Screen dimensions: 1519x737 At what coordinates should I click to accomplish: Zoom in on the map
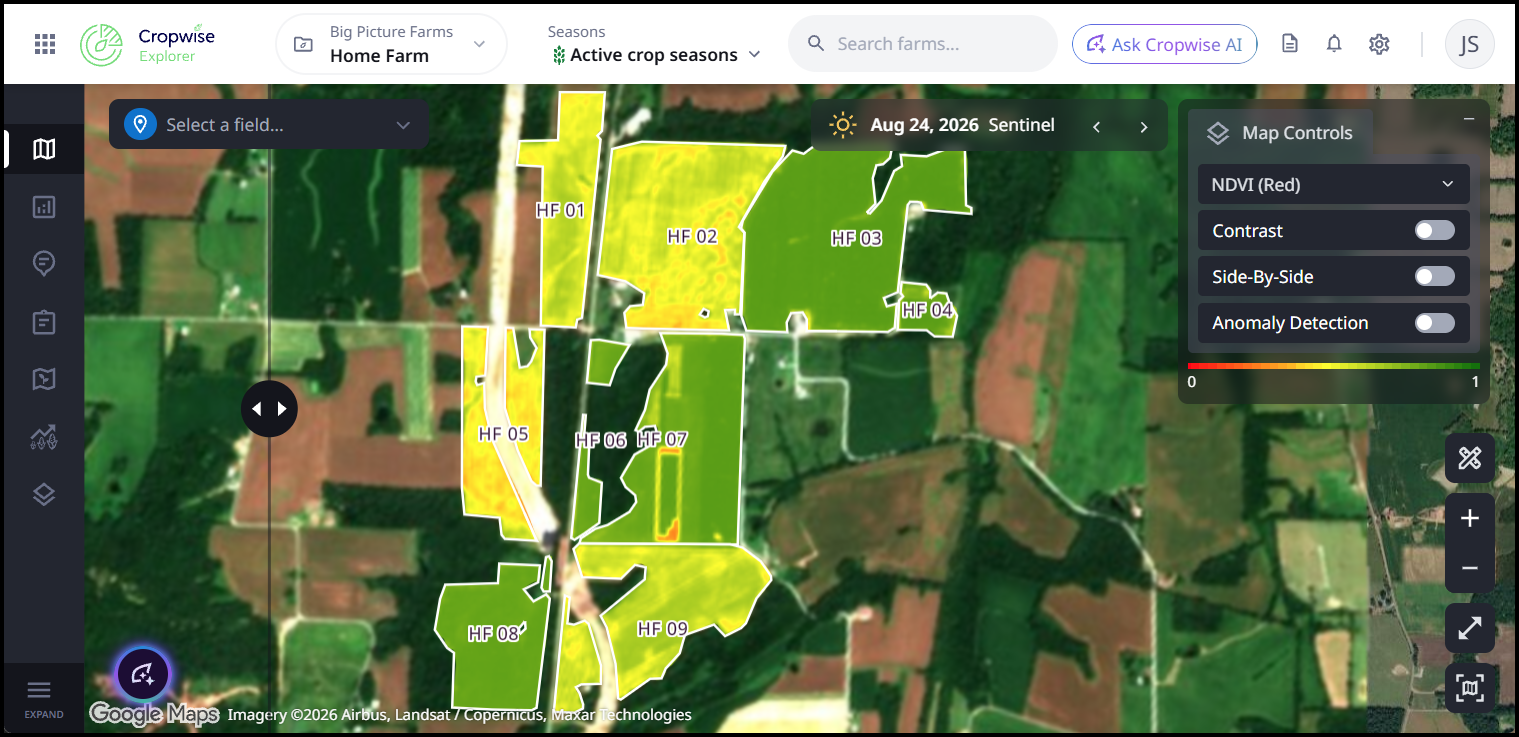tap(1470, 518)
